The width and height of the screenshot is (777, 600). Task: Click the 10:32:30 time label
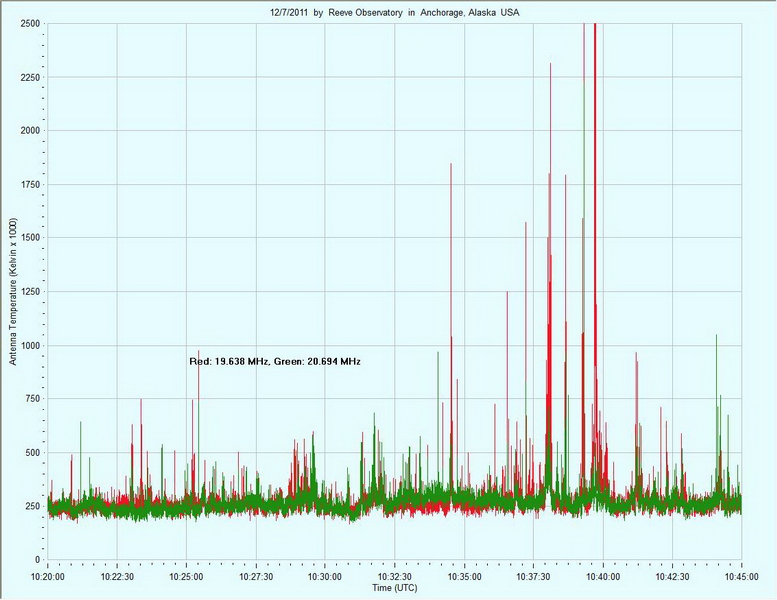click(x=395, y=577)
